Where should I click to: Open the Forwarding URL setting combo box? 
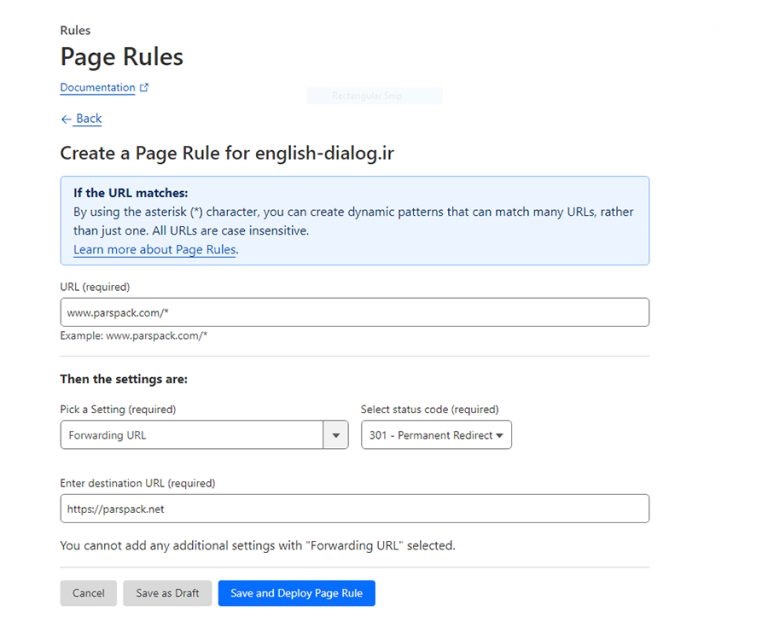(190, 435)
